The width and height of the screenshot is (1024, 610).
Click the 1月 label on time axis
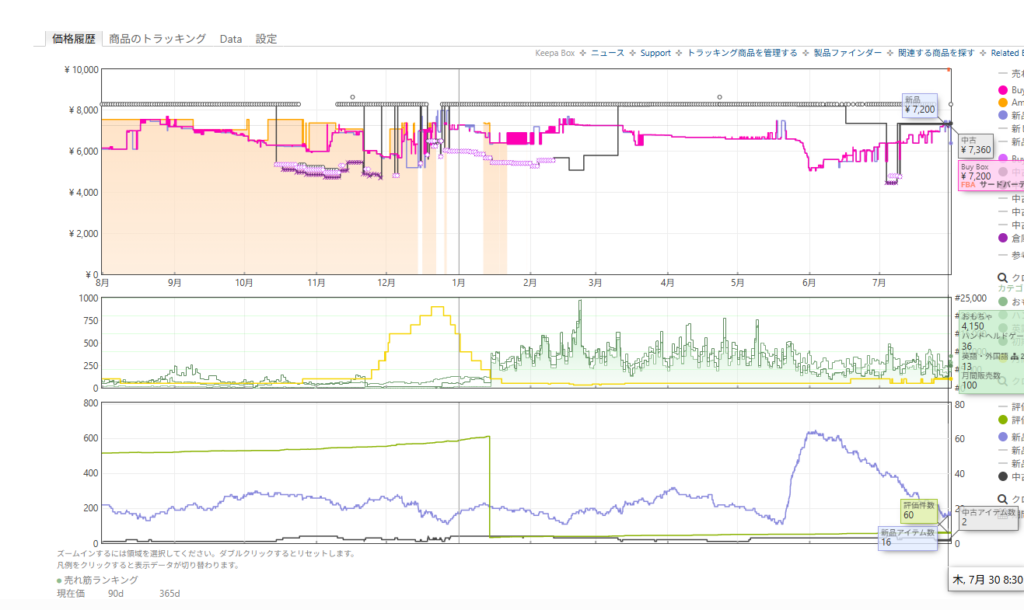pos(458,283)
